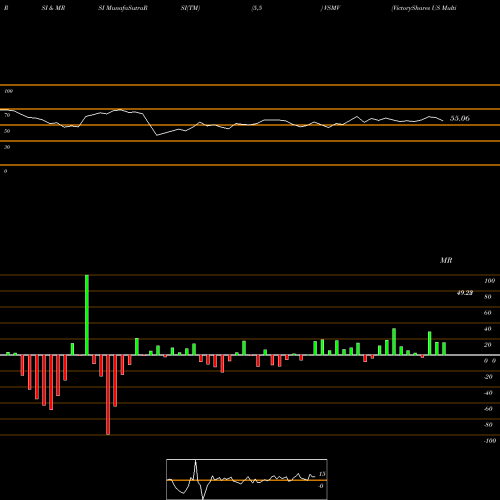
Task: Select the 'MR' panel title
Action: tap(446, 260)
